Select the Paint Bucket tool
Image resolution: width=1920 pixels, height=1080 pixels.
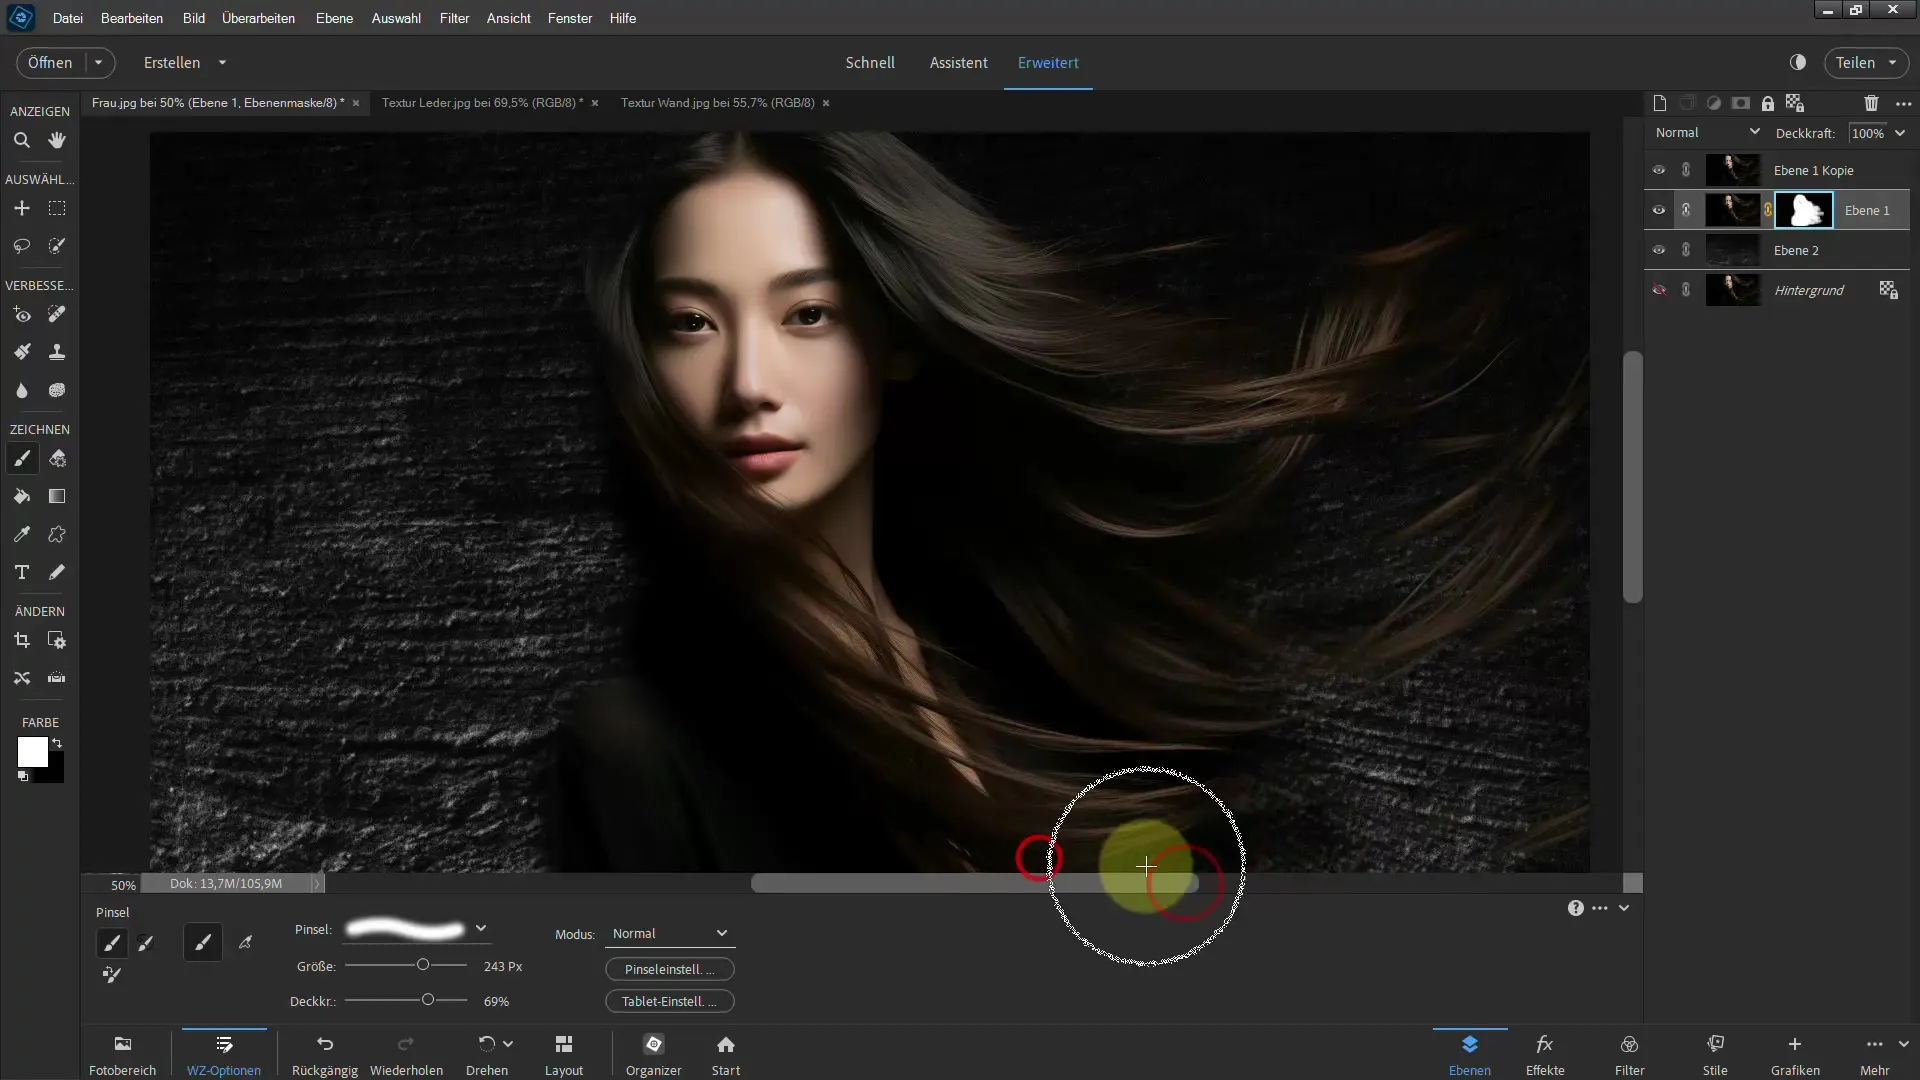[21, 496]
